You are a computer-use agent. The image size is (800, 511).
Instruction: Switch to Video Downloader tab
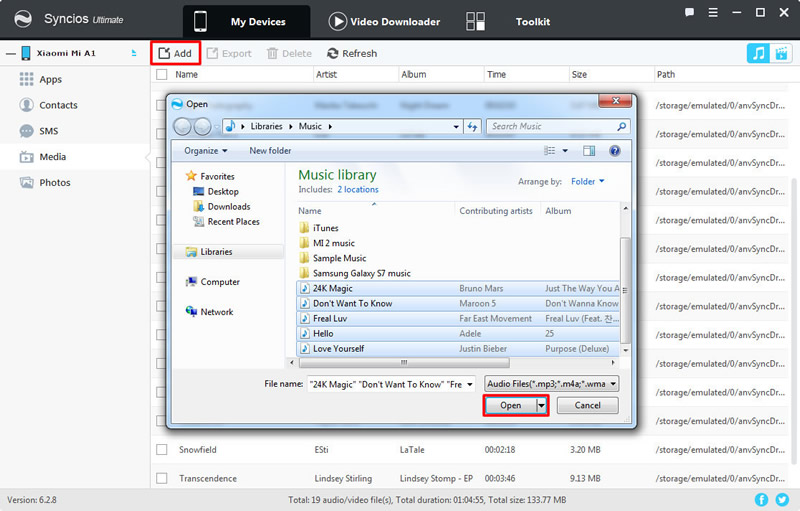click(384, 21)
